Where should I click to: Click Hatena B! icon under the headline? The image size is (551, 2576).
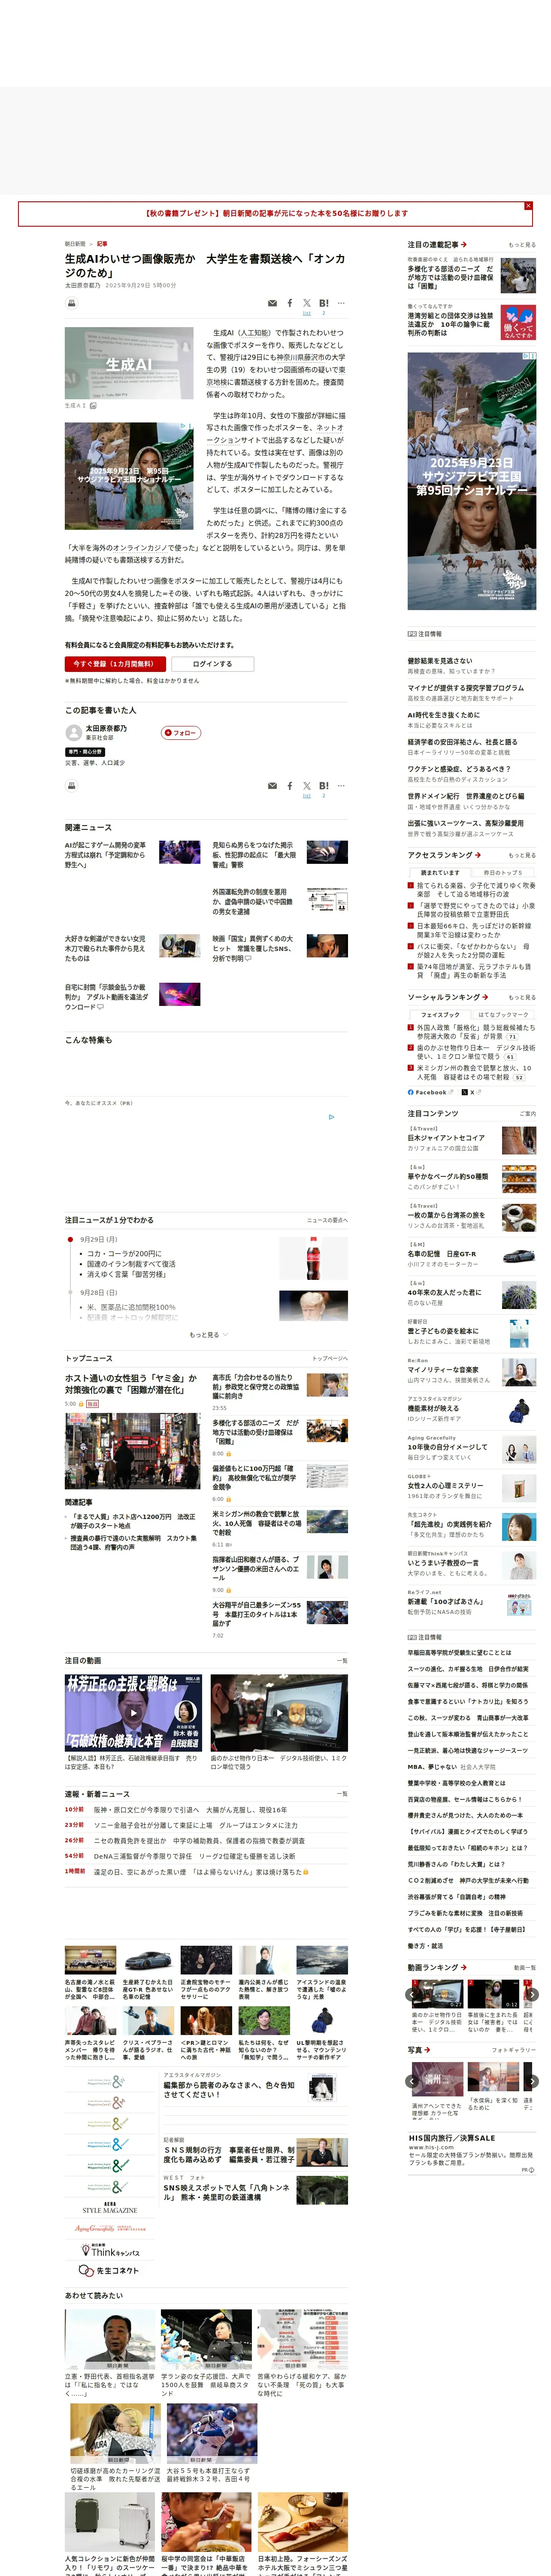point(323,303)
